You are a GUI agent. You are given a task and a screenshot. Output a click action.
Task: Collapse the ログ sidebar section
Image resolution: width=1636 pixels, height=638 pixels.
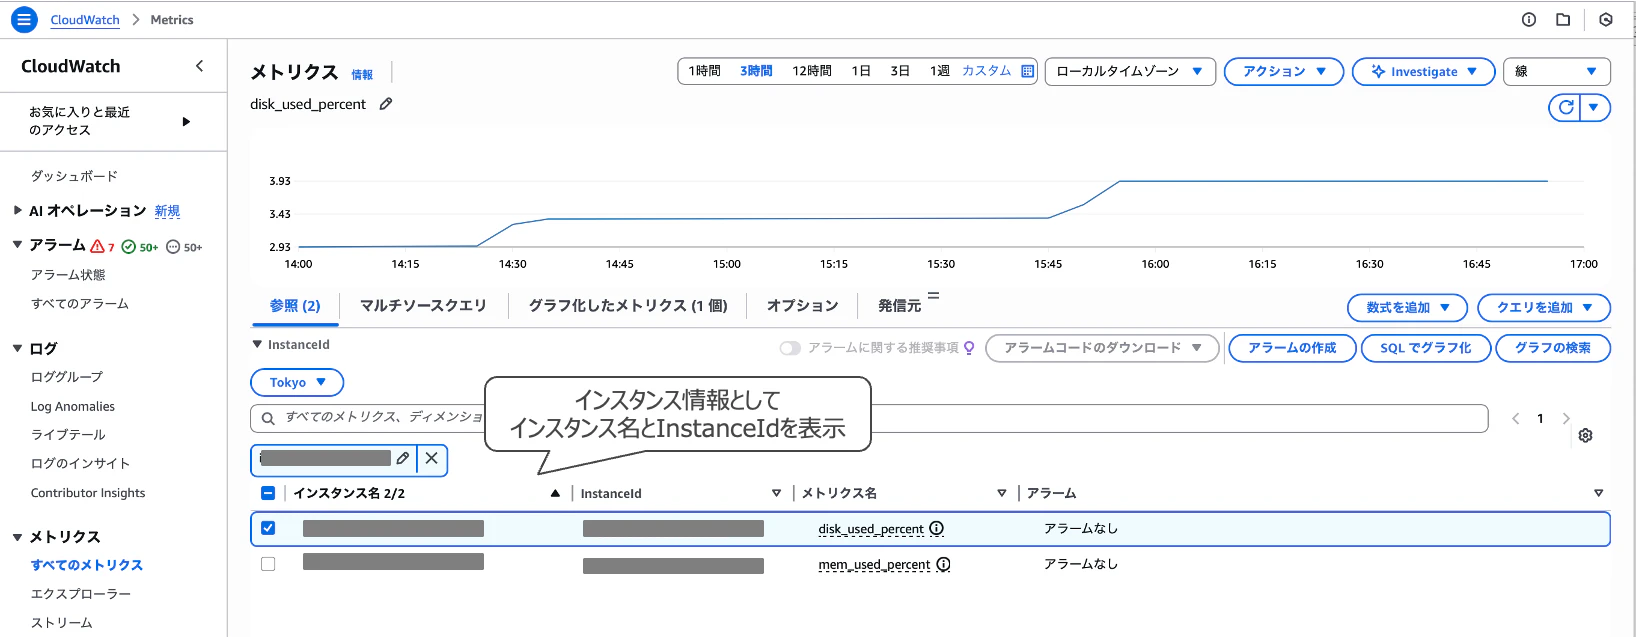[17, 348]
